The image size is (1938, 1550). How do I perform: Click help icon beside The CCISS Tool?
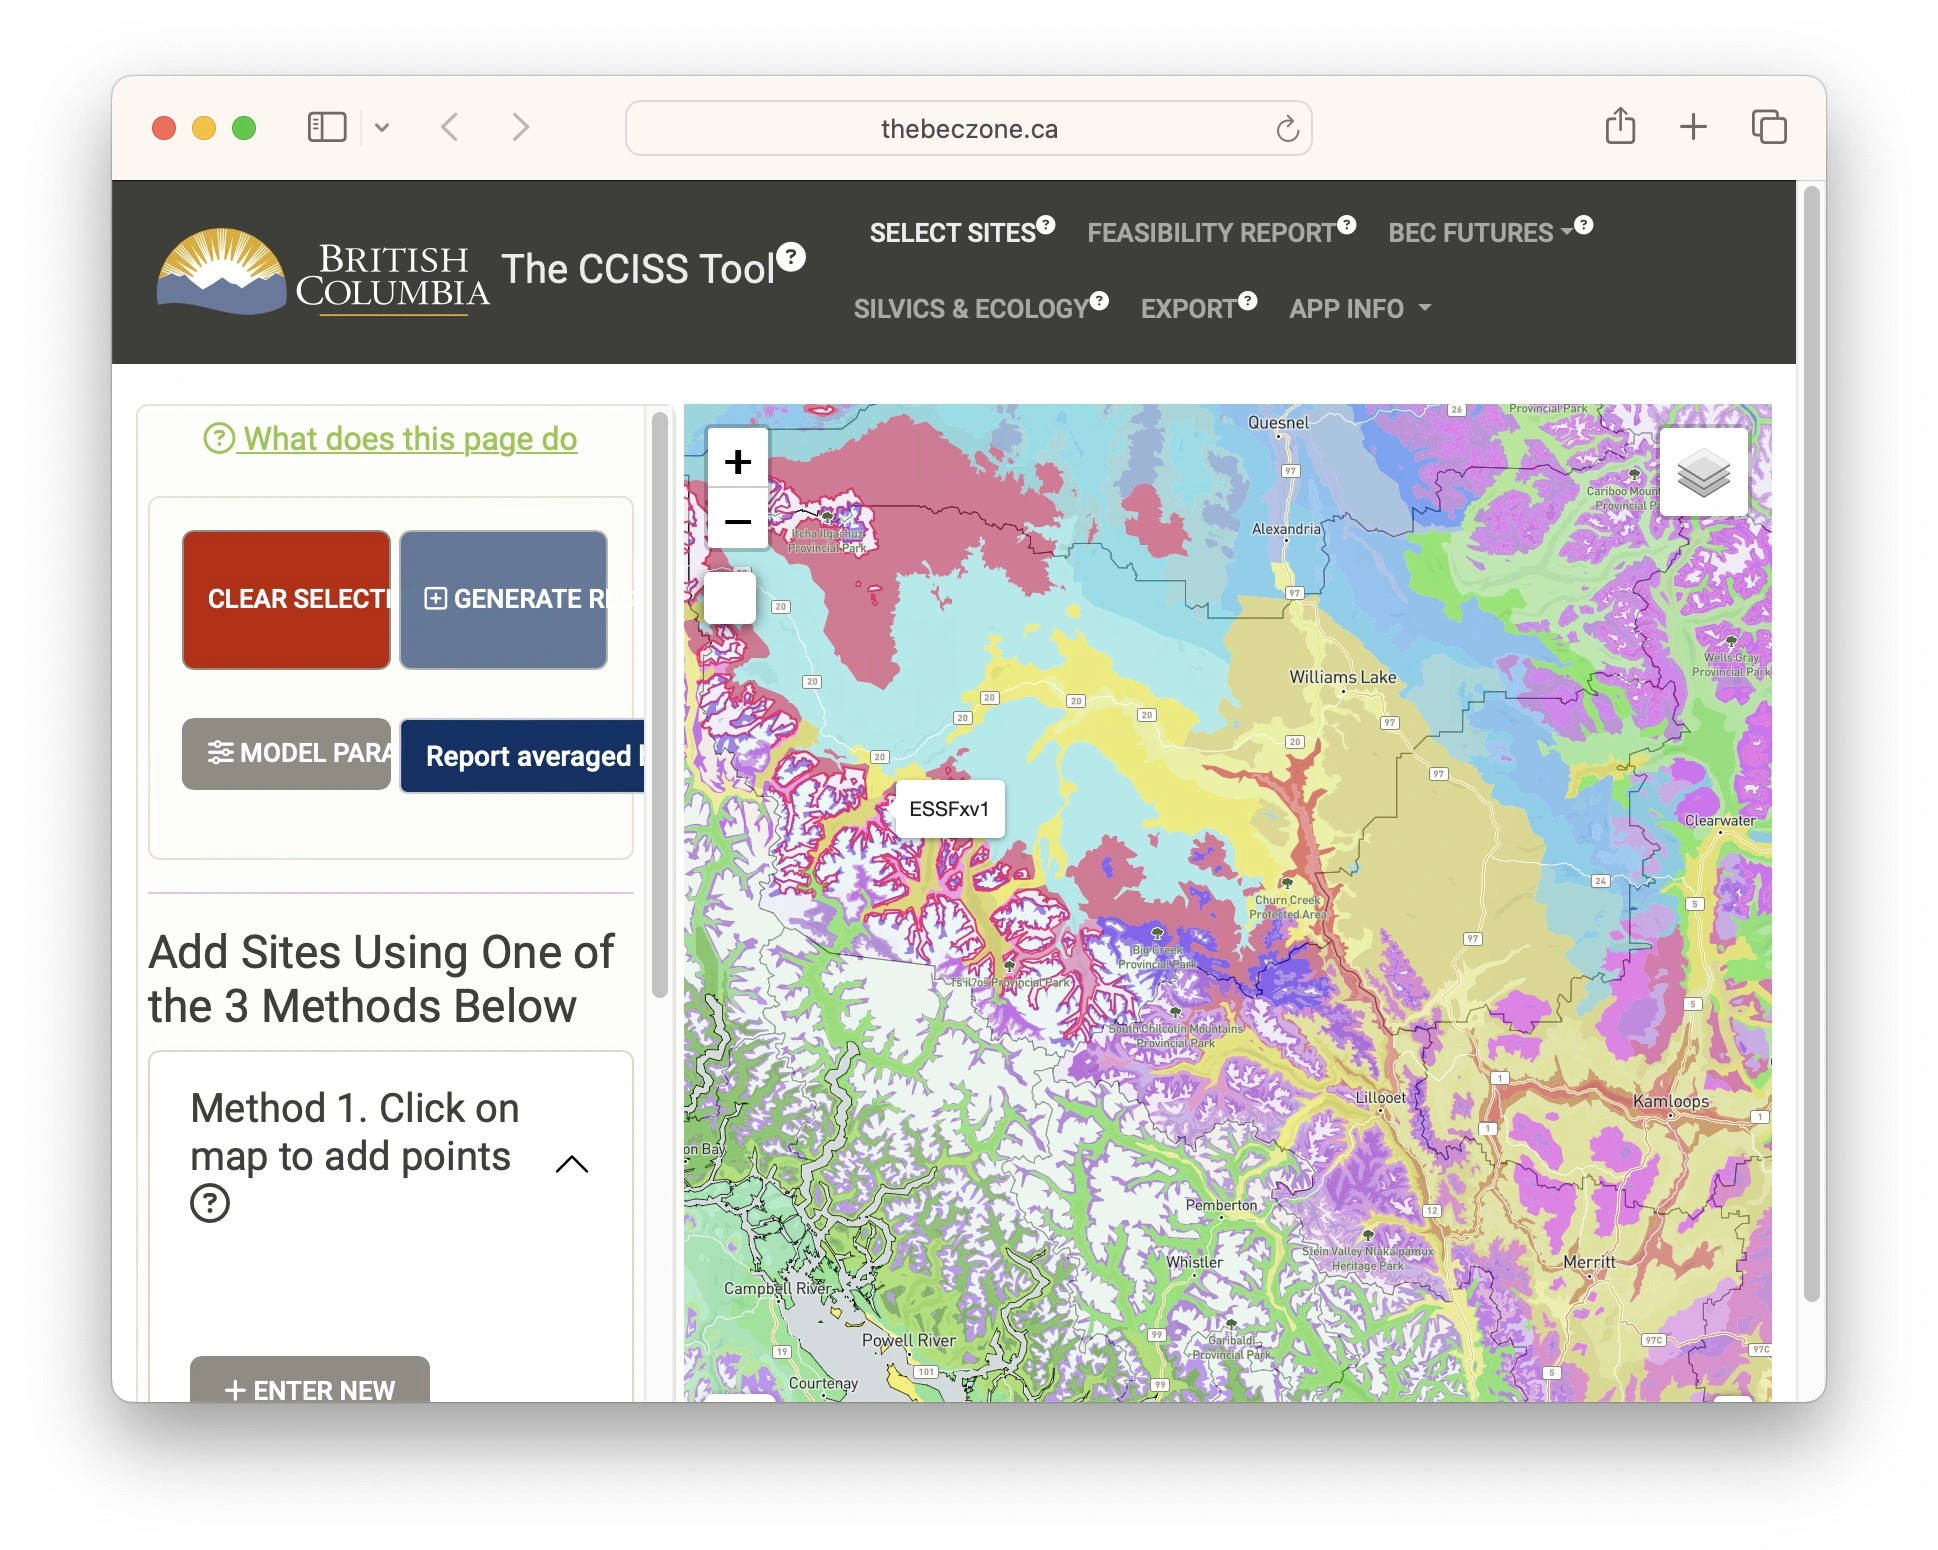pyautogui.click(x=791, y=257)
